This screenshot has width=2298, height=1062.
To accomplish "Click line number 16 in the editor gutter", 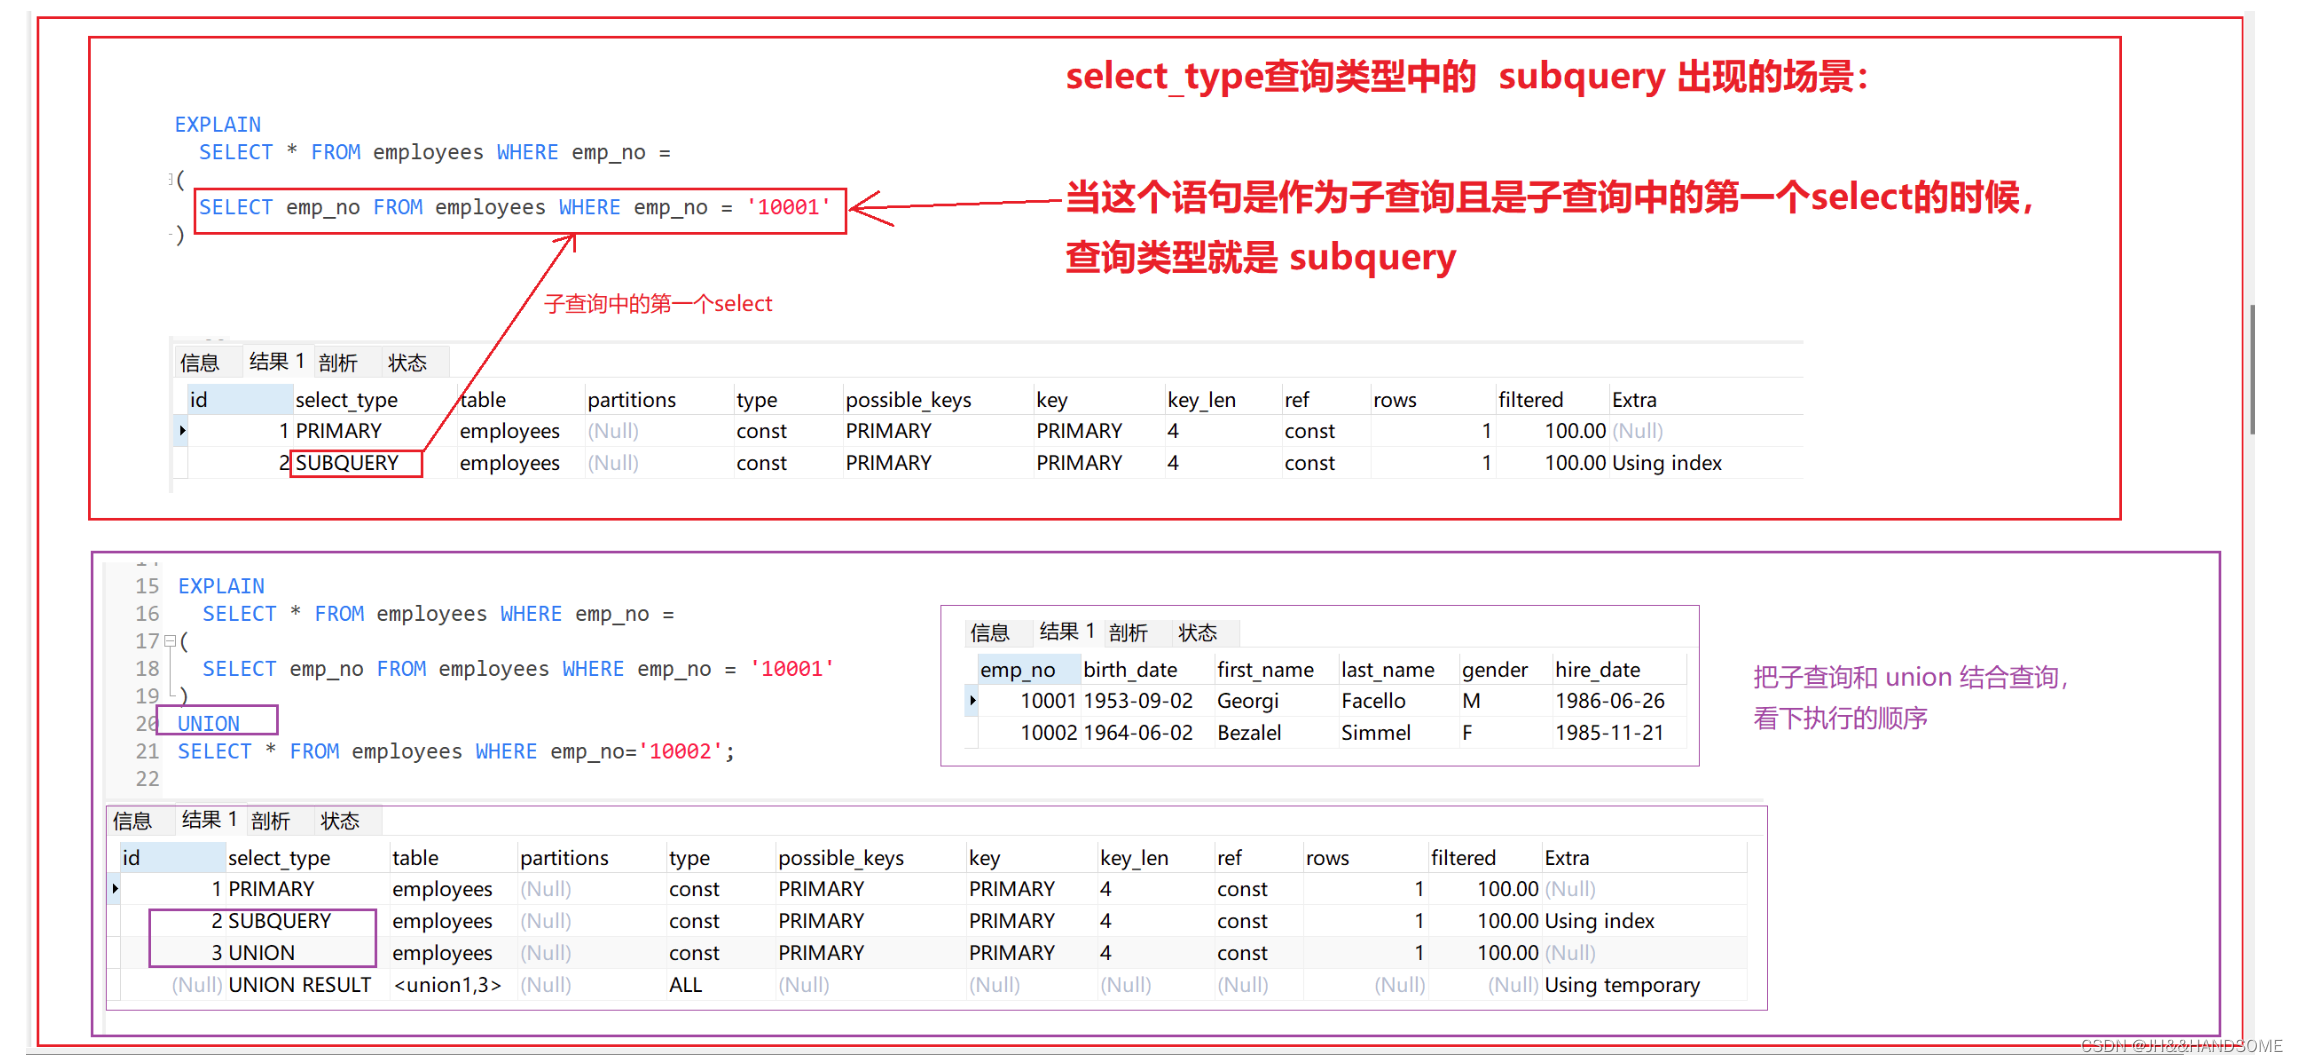I will [147, 614].
